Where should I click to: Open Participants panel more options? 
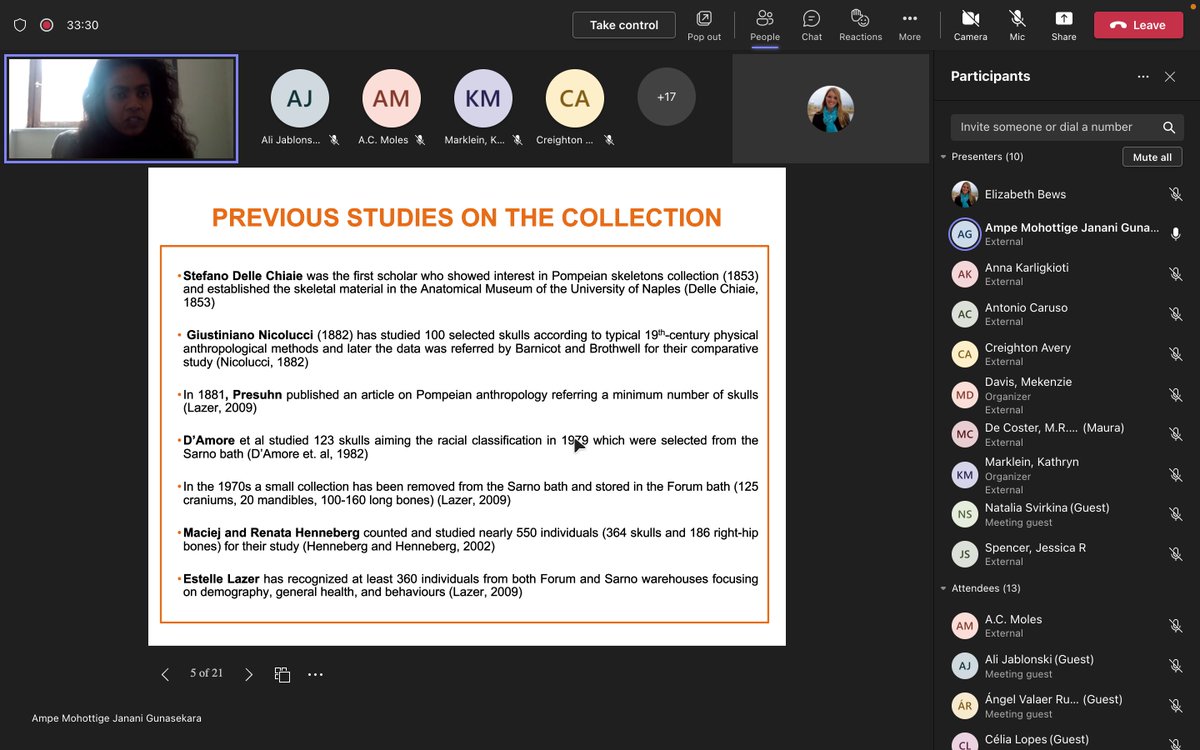pyautogui.click(x=1143, y=76)
